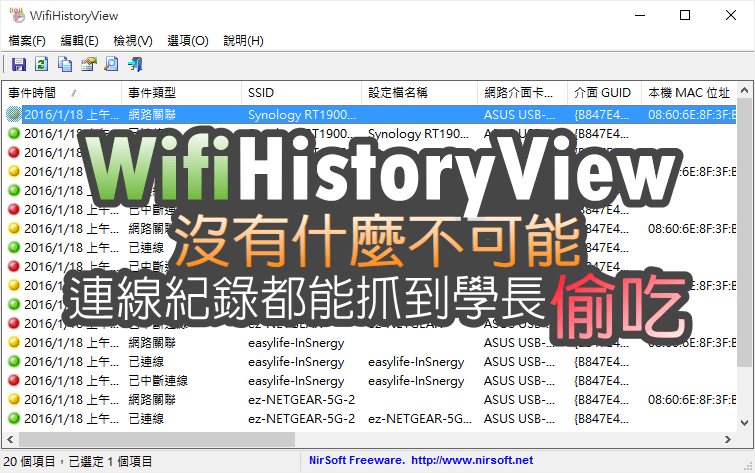Screen dimensions: 755x473
Task: Sort by the 設定檔名稱 column header
Action: tap(419, 92)
